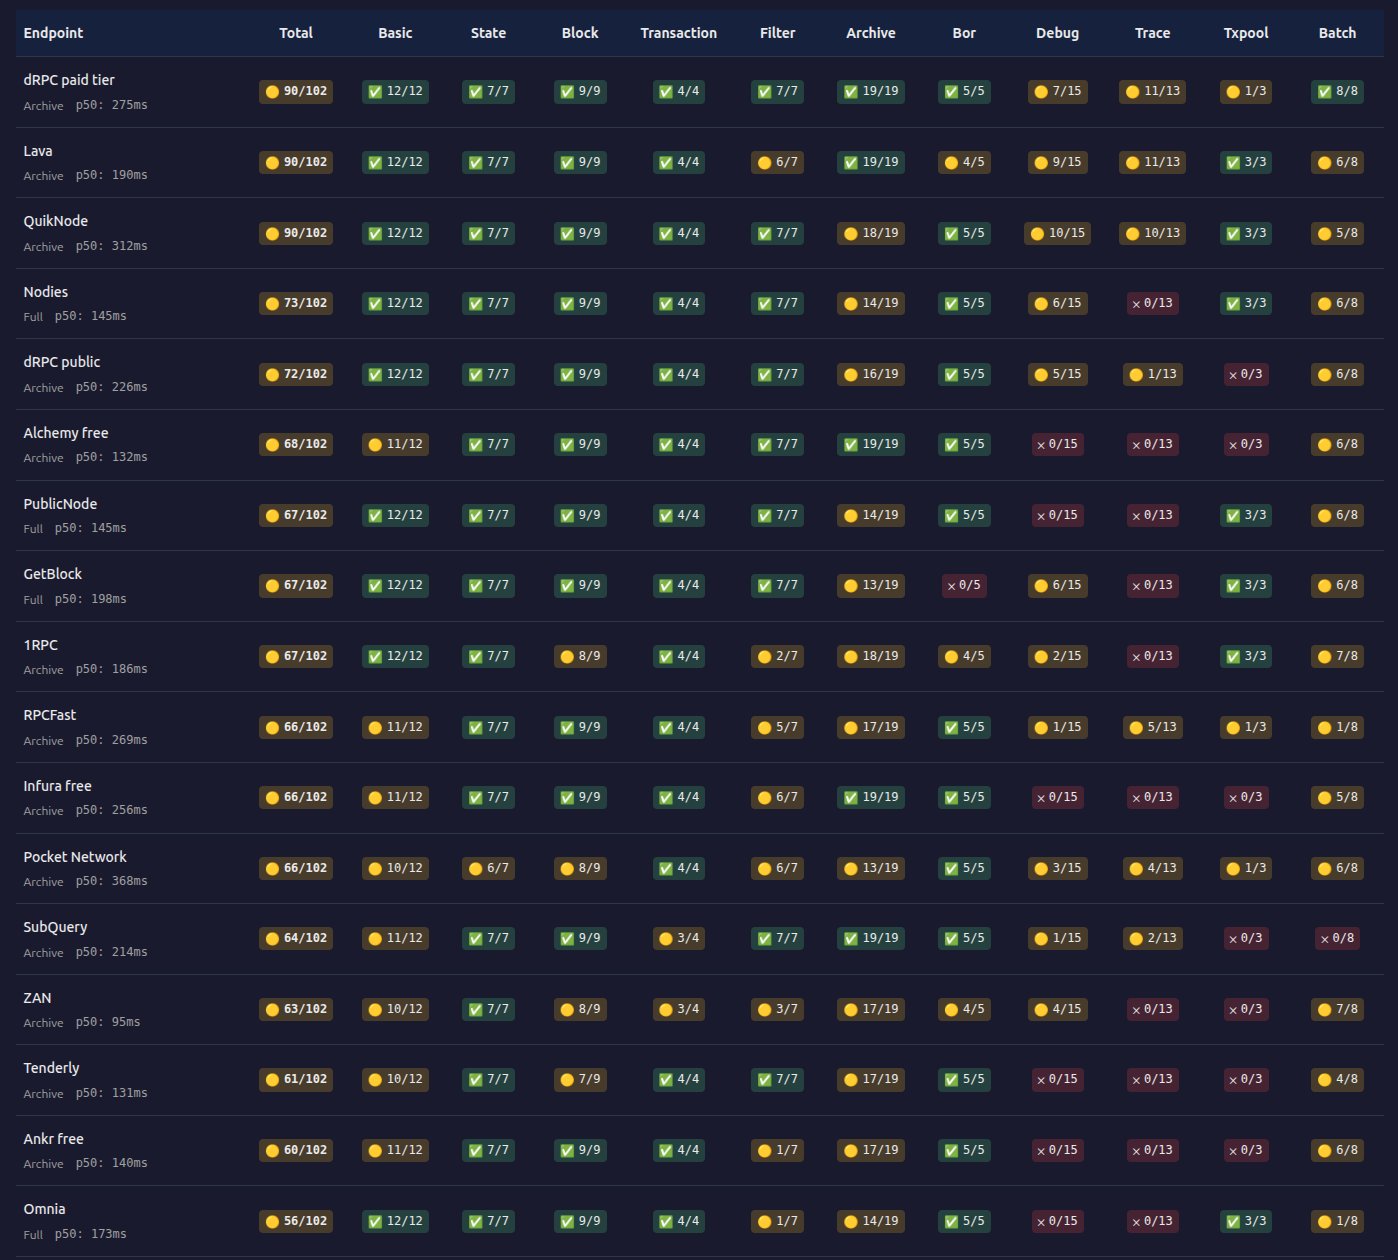1398x1260 pixels.
Task: Open the GetBlock endpoint name
Action: 53,574
